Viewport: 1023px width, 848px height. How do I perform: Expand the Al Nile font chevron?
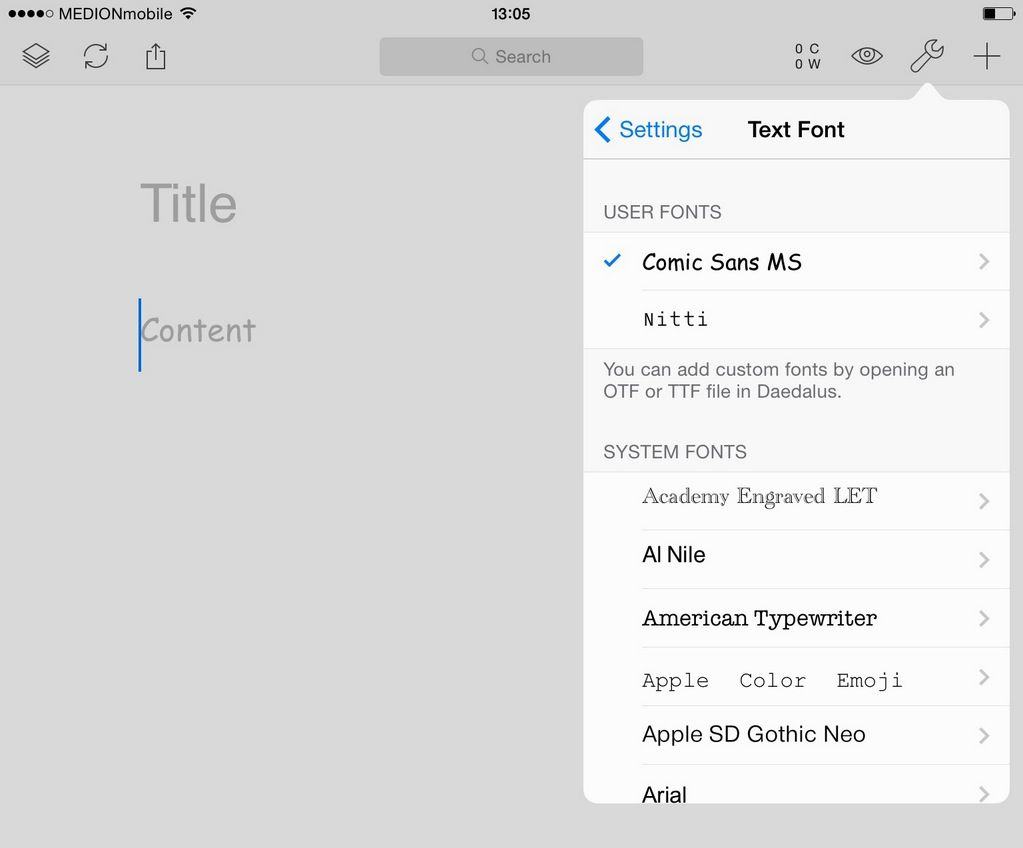point(984,559)
